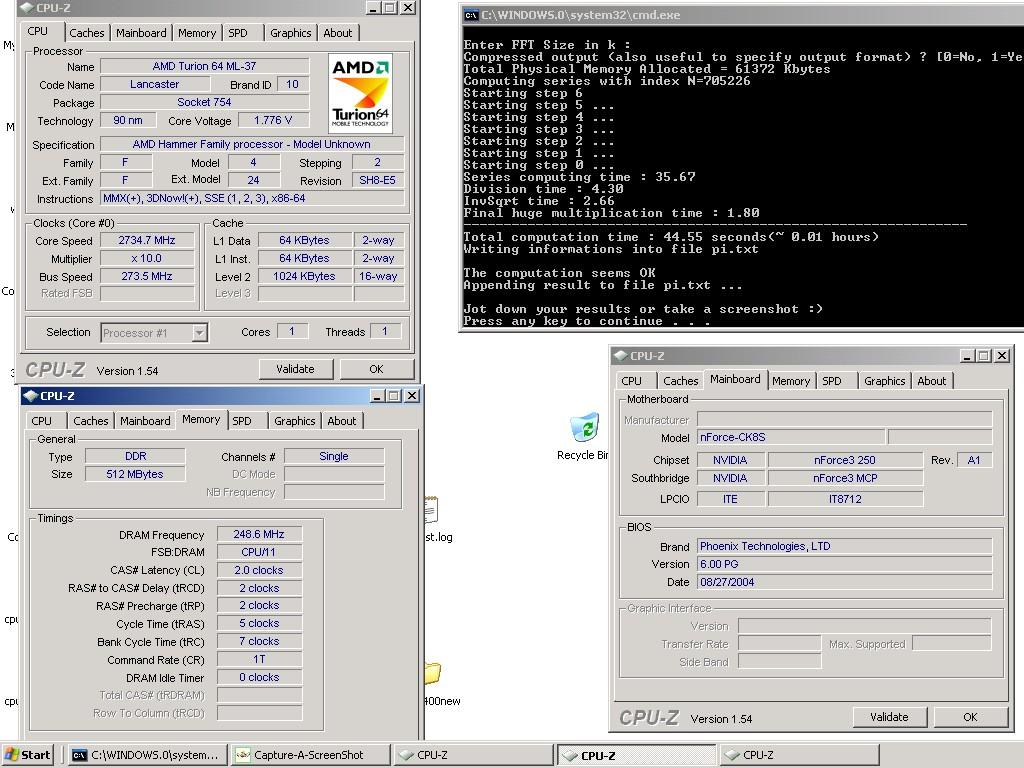This screenshot has height=768, width=1024.
Task: Click Validate in Mainboard CPU-Z window
Action: pyautogui.click(x=889, y=717)
